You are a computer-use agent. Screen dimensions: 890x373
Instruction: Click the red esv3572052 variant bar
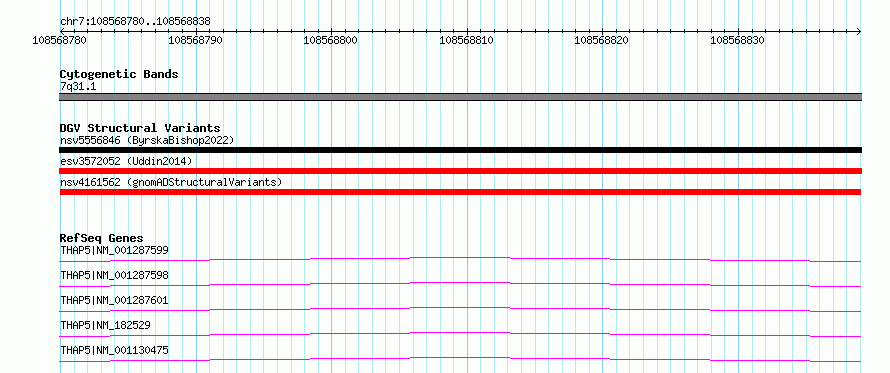tap(460, 171)
